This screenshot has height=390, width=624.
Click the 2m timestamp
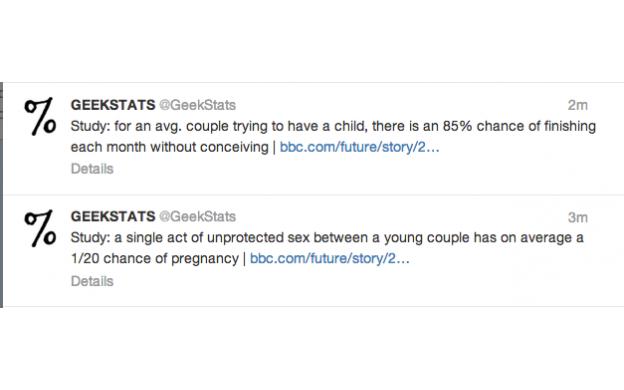[577, 105]
